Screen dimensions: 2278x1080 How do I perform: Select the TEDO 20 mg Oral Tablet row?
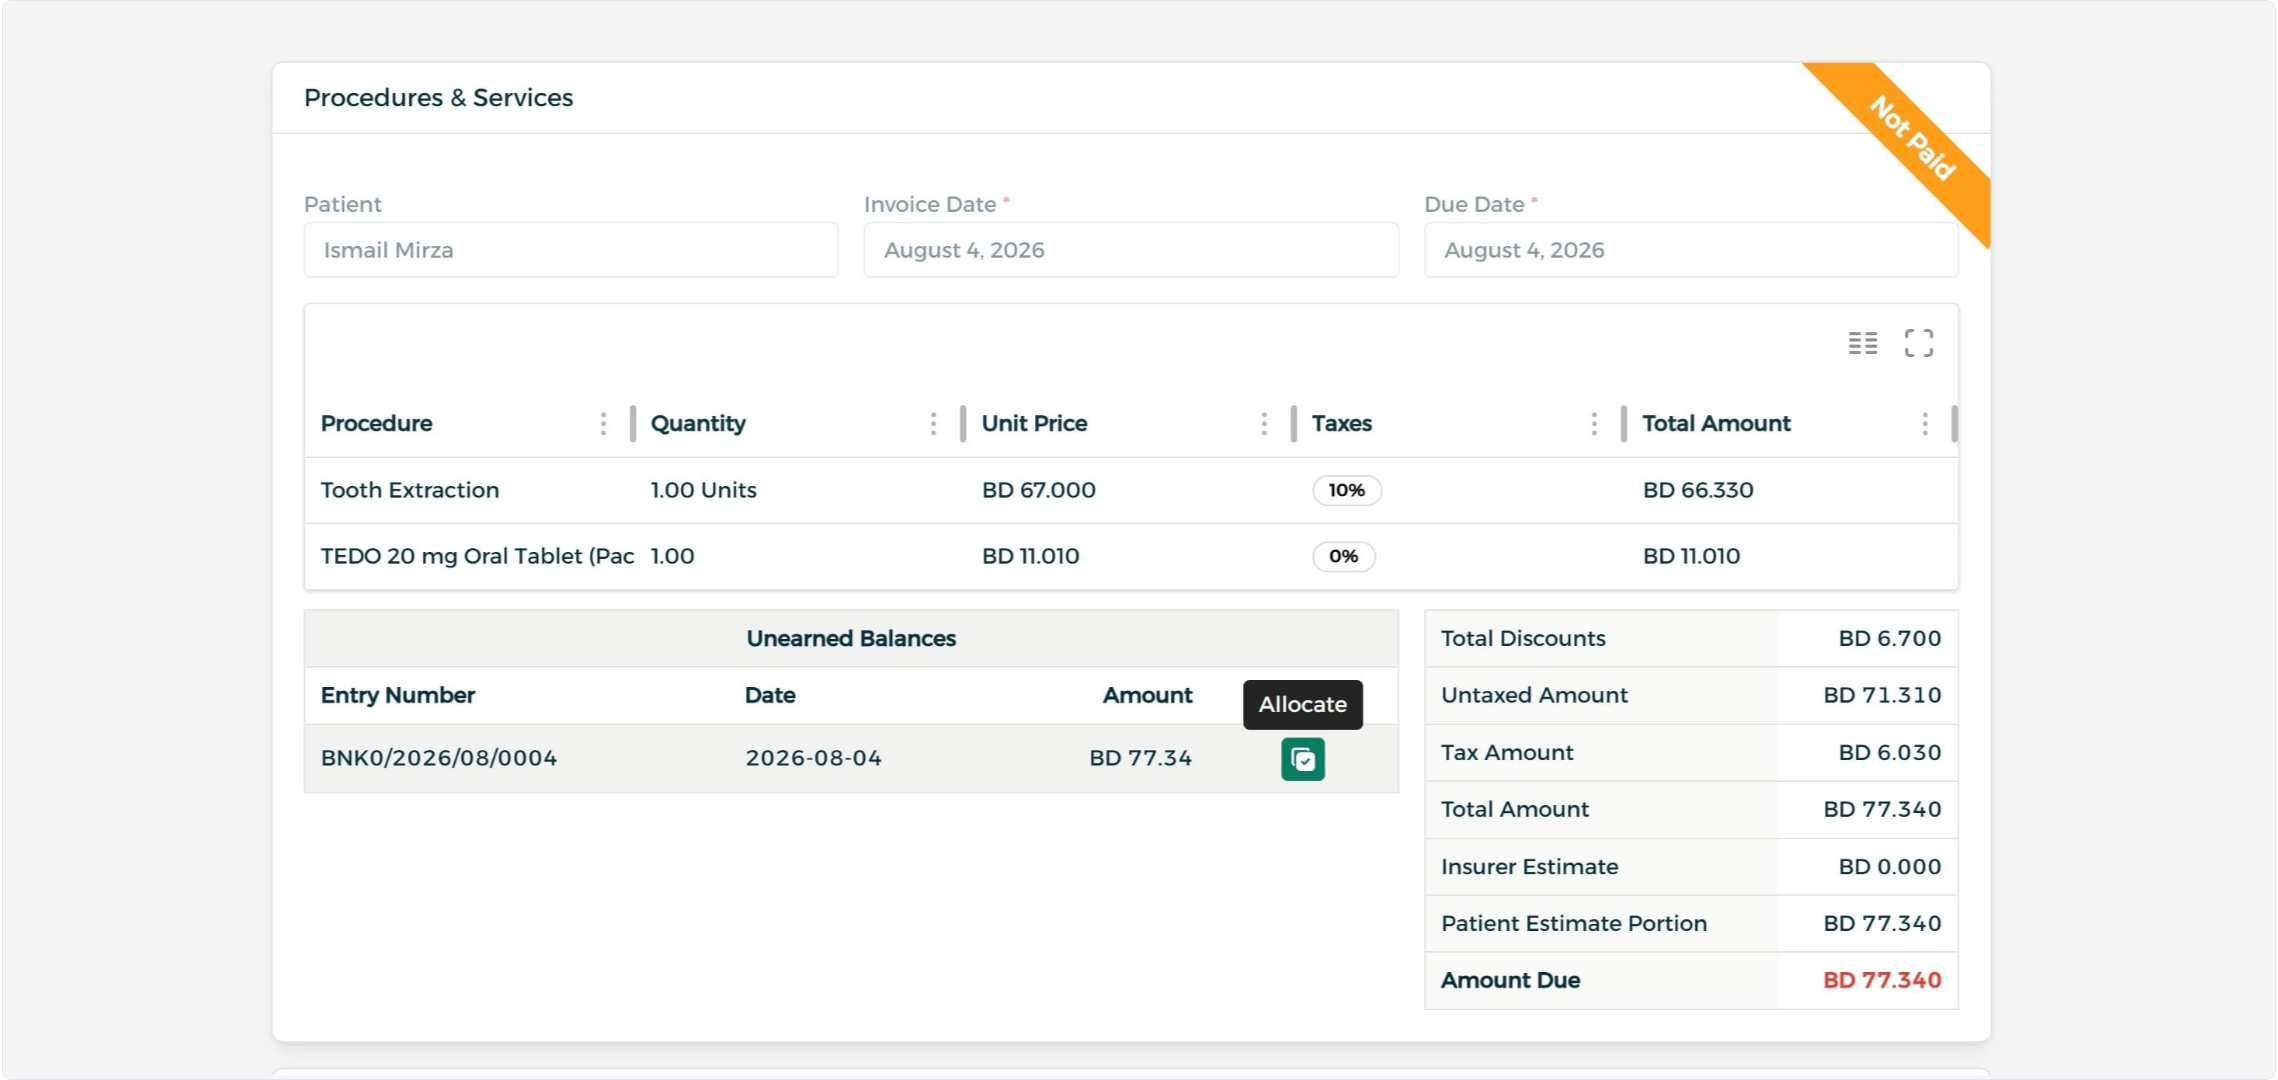pos(1131,556)
